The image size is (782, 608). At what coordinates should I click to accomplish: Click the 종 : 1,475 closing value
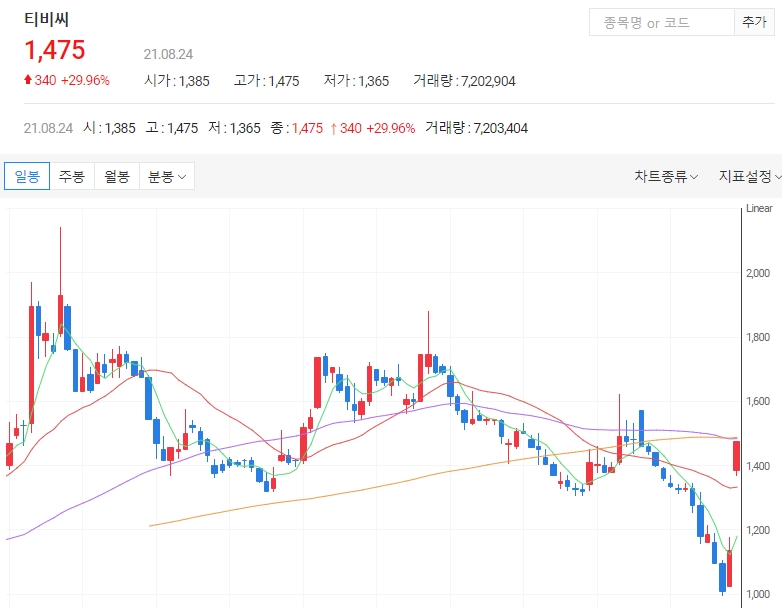tap(297, 128)
